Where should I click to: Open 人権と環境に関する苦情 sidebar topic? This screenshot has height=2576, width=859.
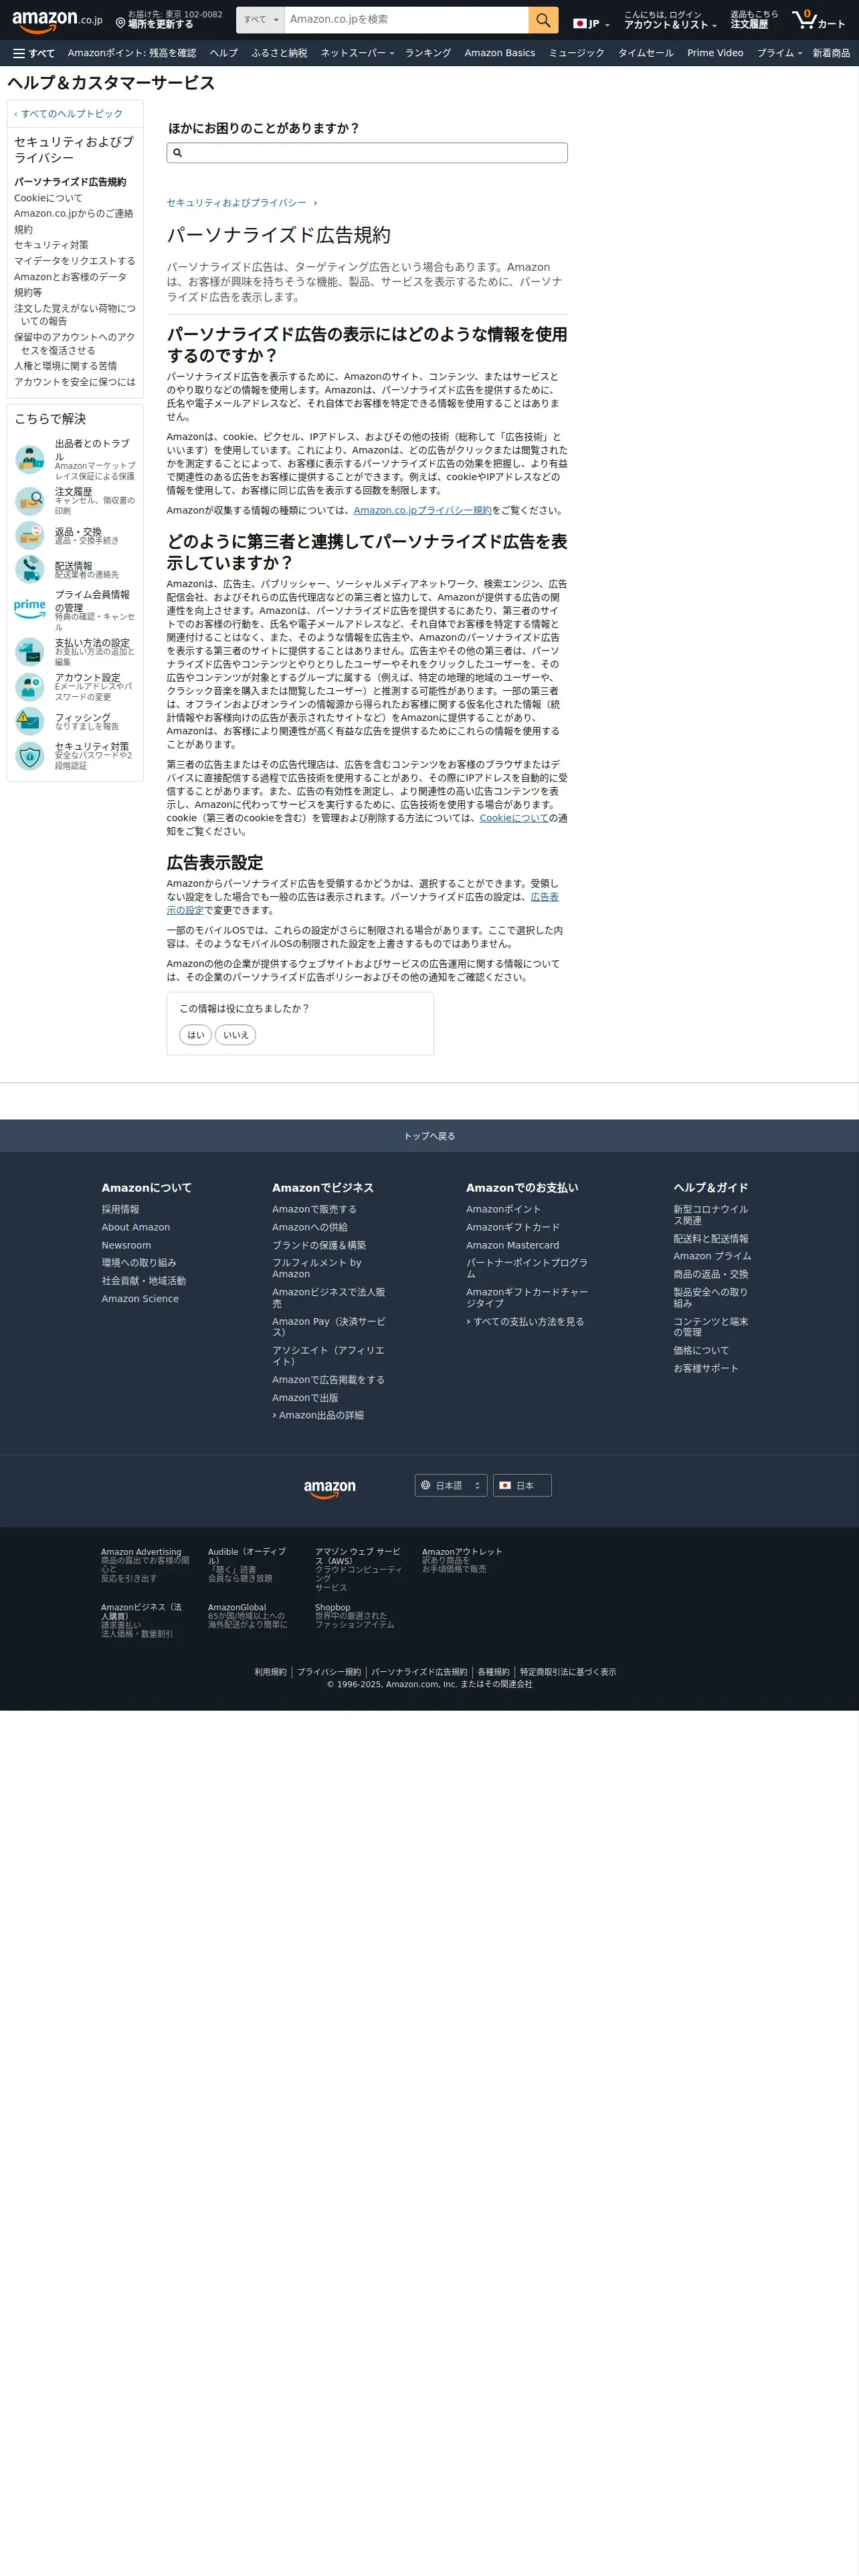coord(65,366)
